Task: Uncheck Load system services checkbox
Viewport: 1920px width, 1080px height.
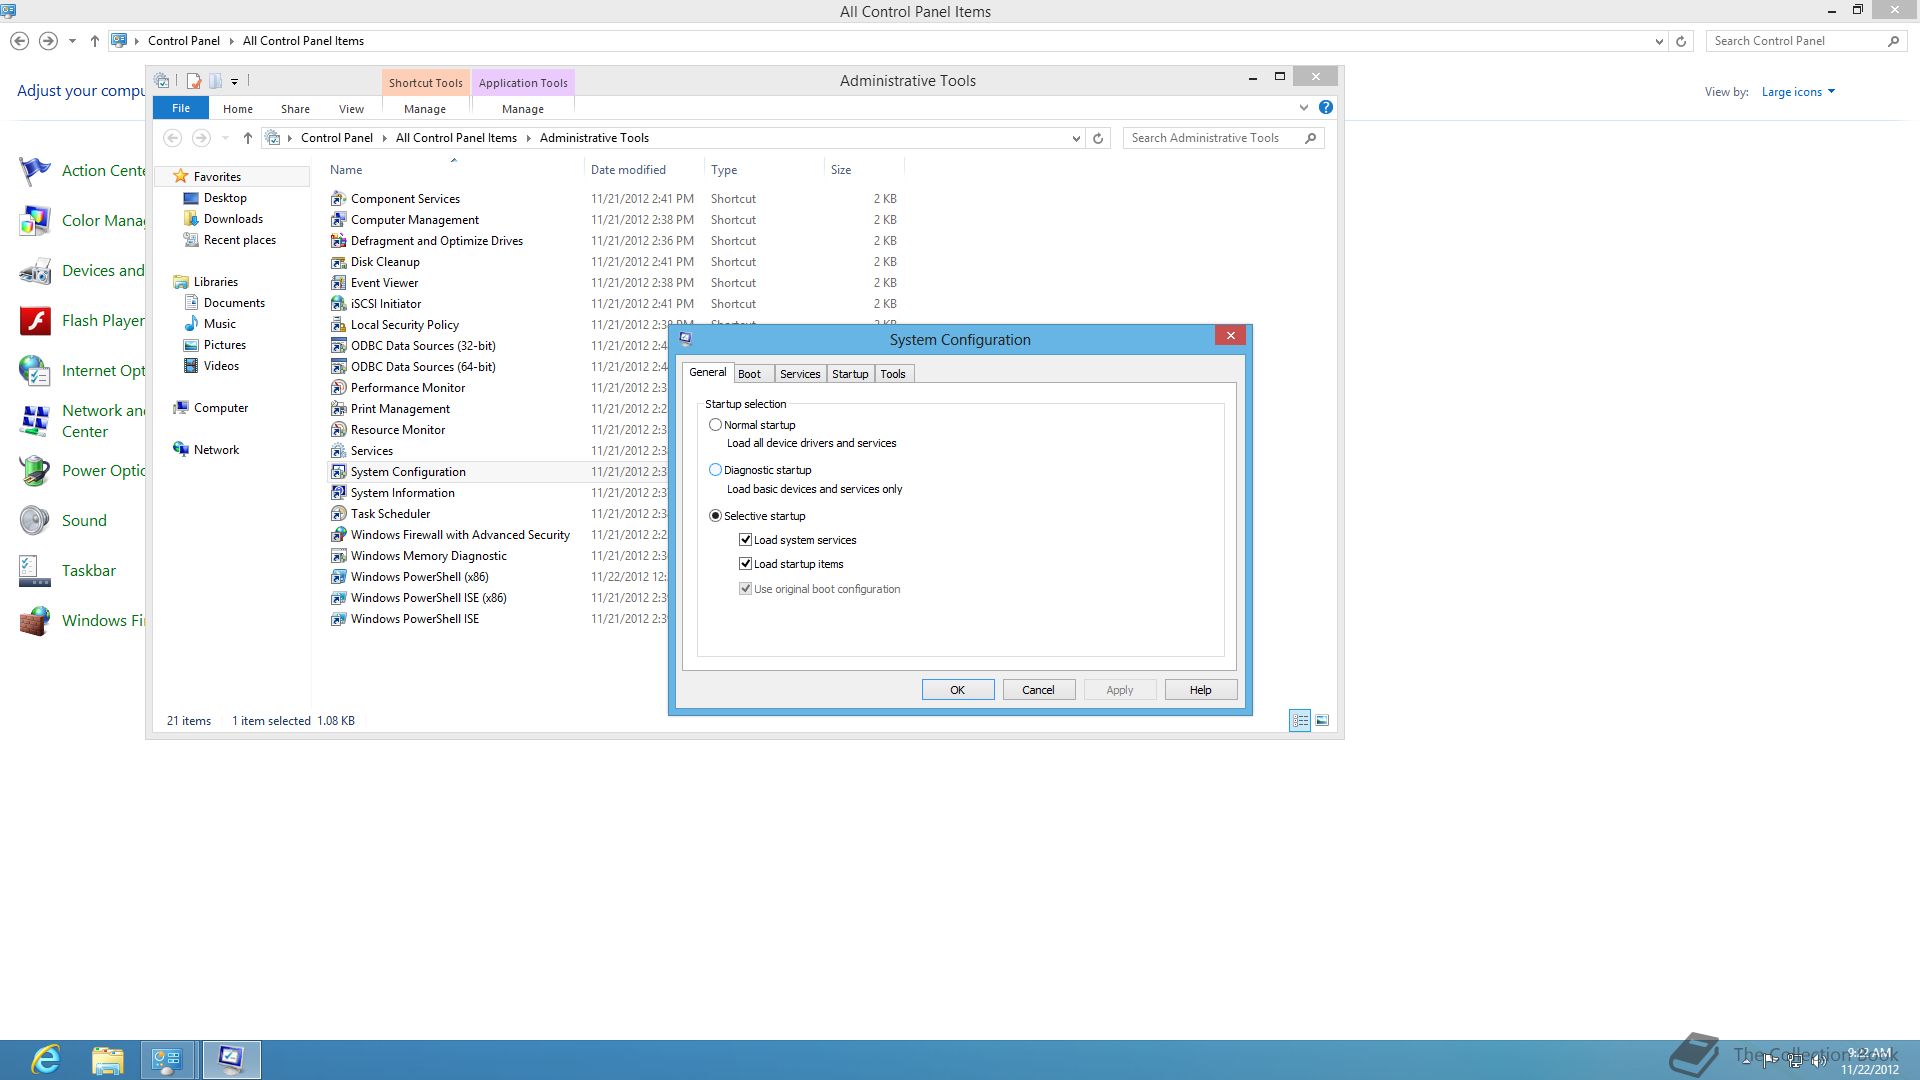Action: click(x=745, y=540)
